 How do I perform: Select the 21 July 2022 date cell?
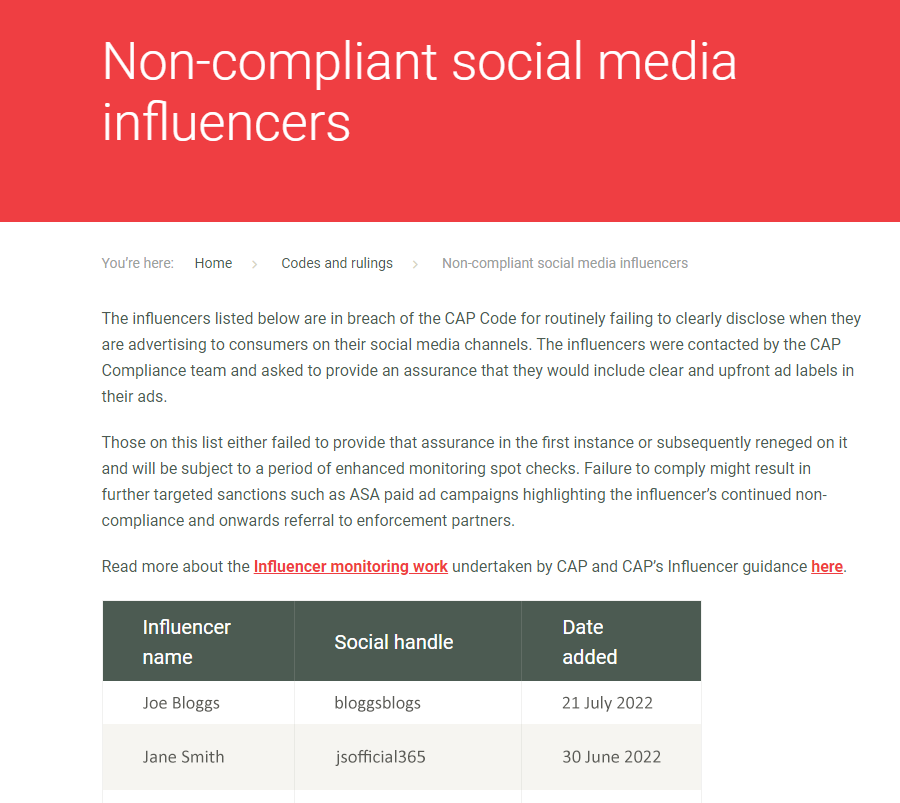(611, 703)
